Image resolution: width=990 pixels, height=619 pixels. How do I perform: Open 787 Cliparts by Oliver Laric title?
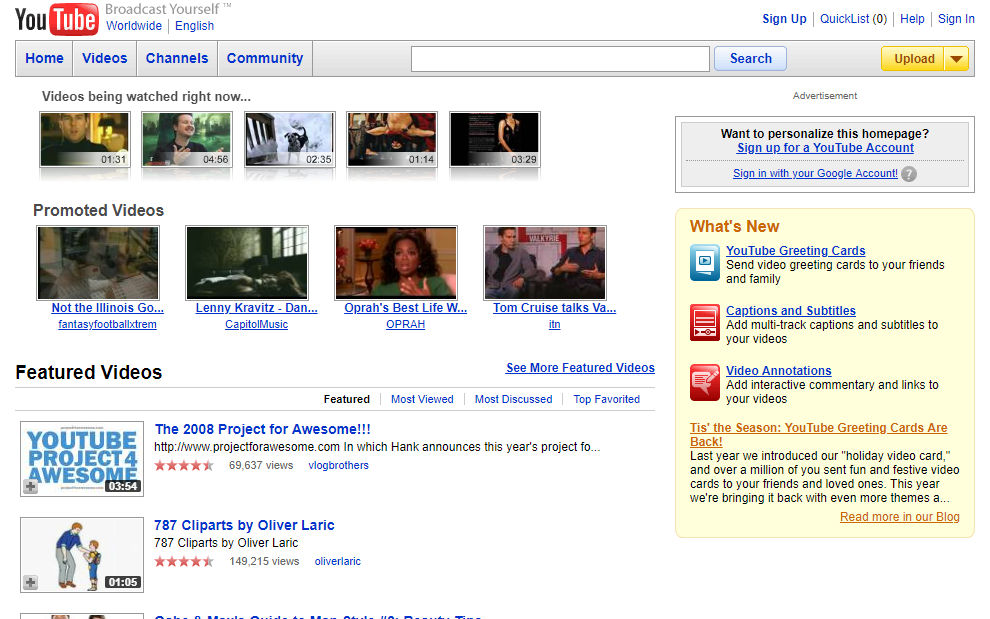click(x=244, y=526)
